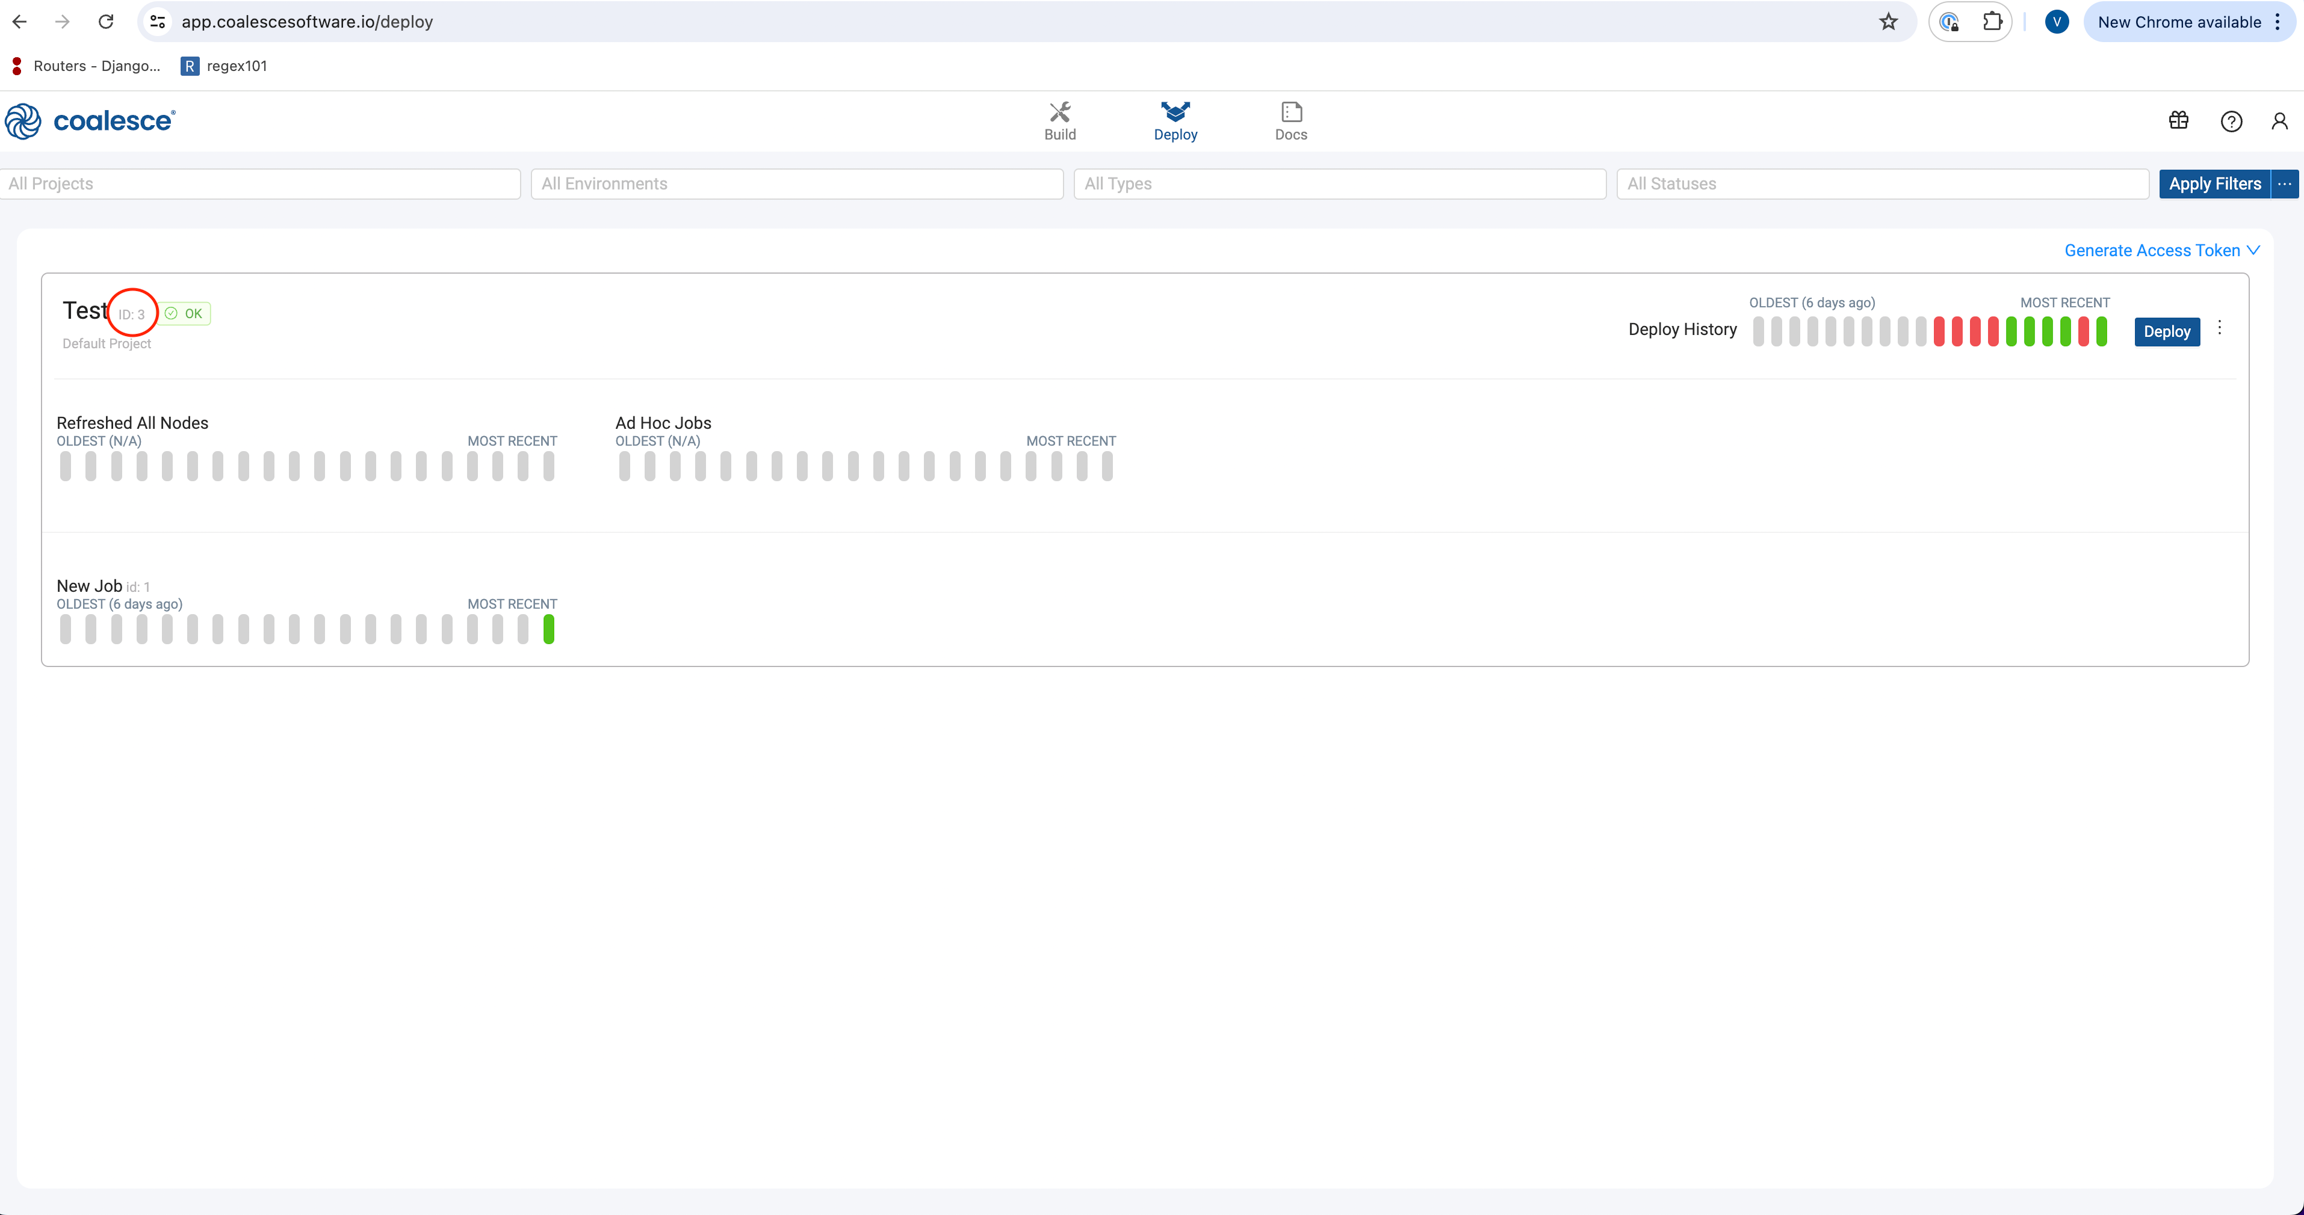Reload the page using refresh icon
The image size is (2304, 1215).
[x=106, y=22]
